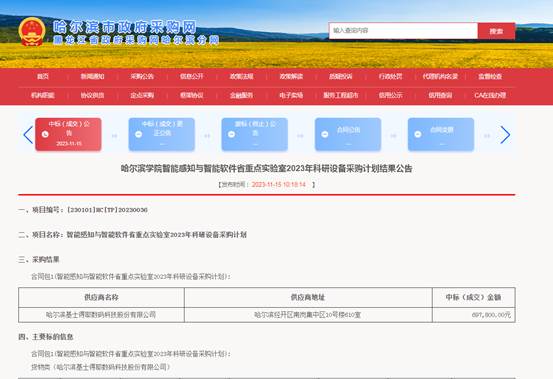Click the left arrow of stage carousel

point(28,135)
